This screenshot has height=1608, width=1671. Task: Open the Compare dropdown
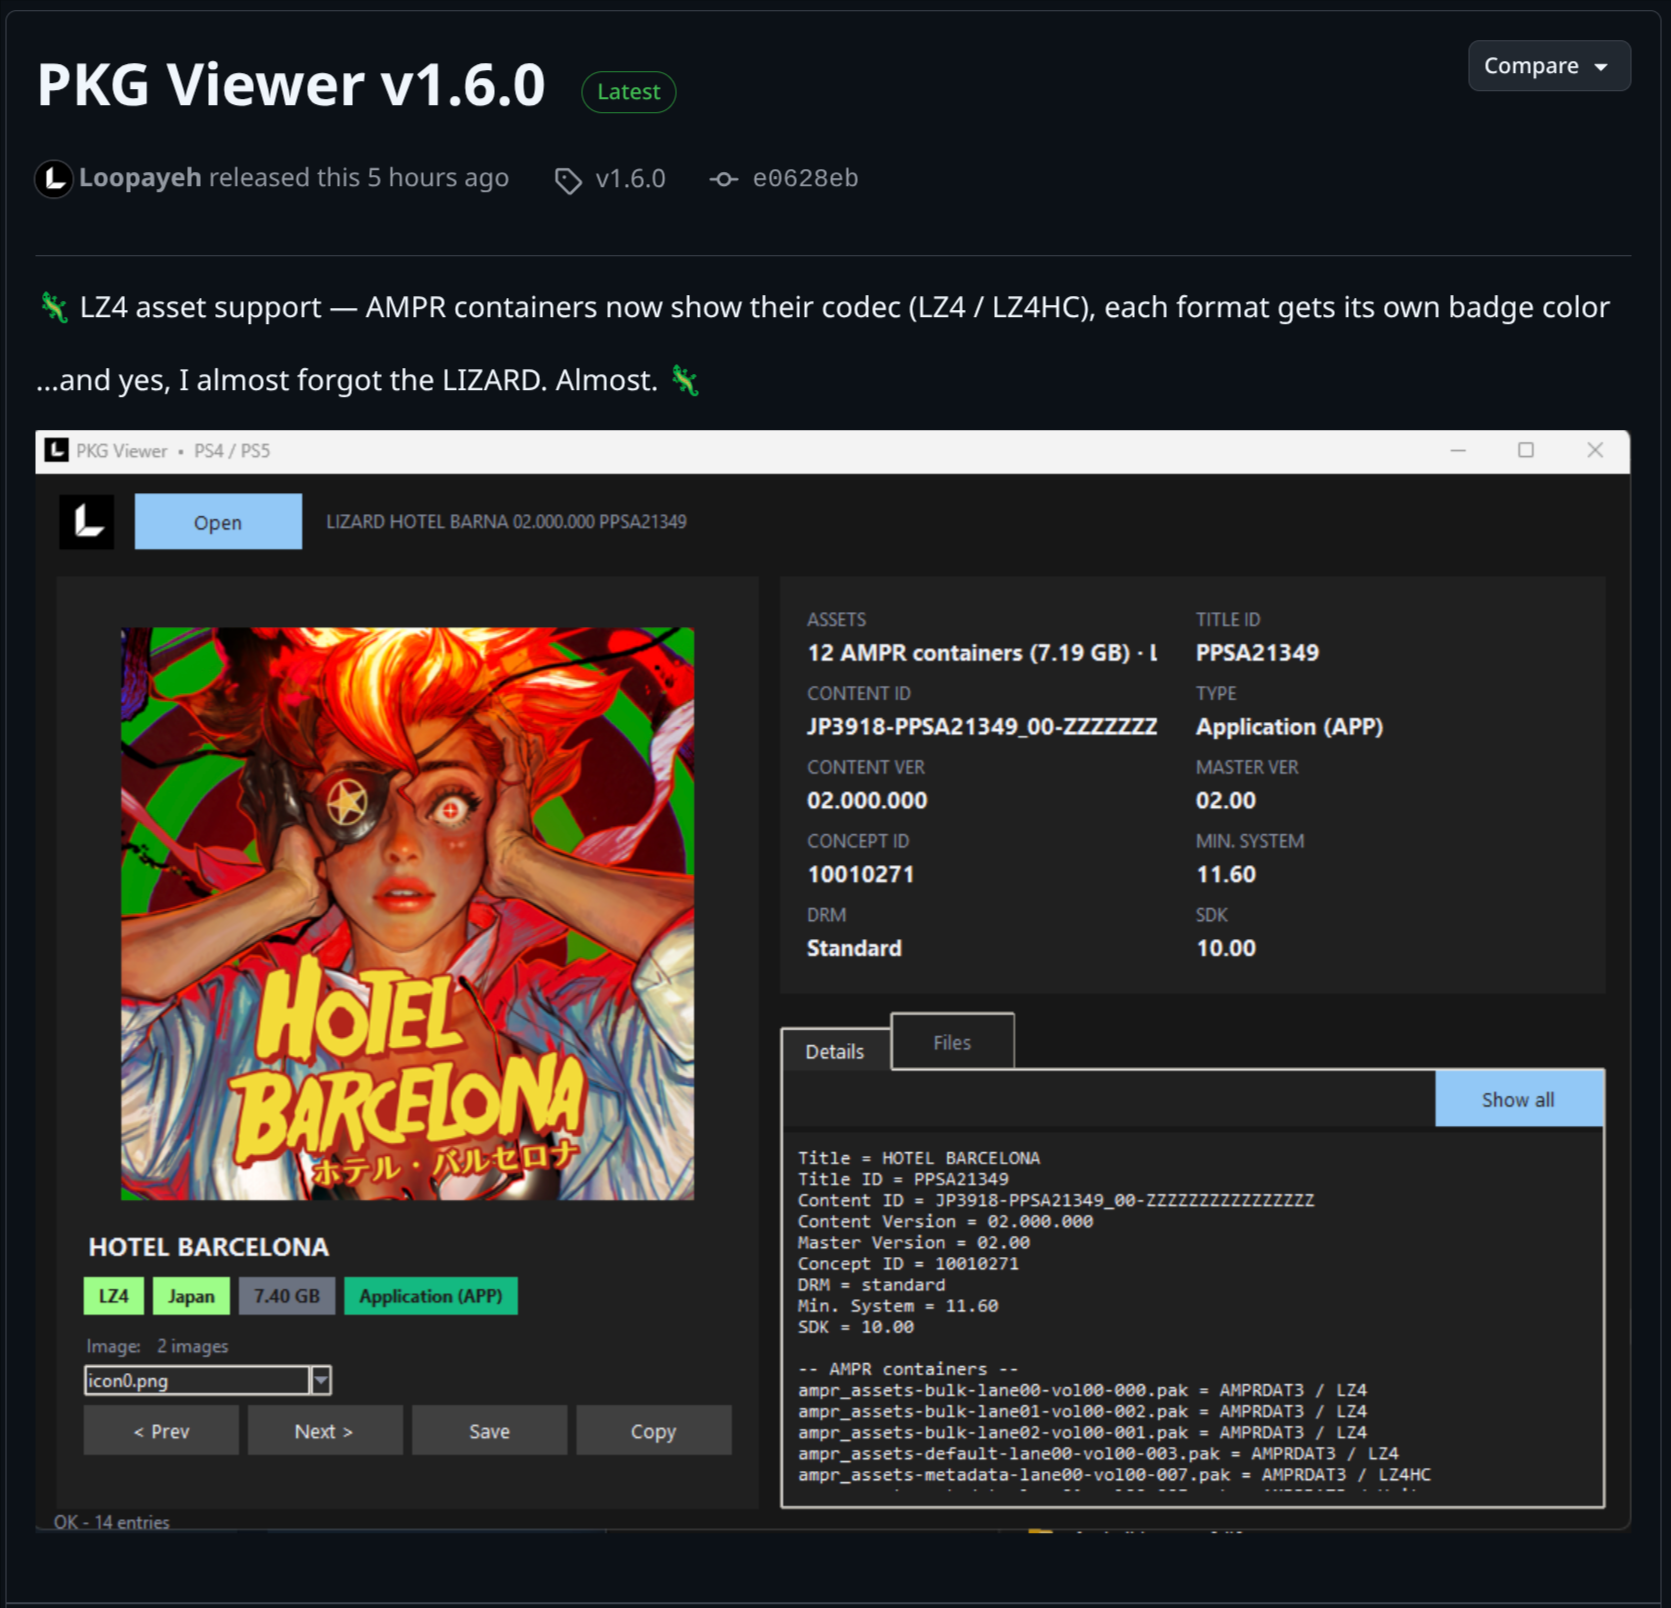(1549, 66)
